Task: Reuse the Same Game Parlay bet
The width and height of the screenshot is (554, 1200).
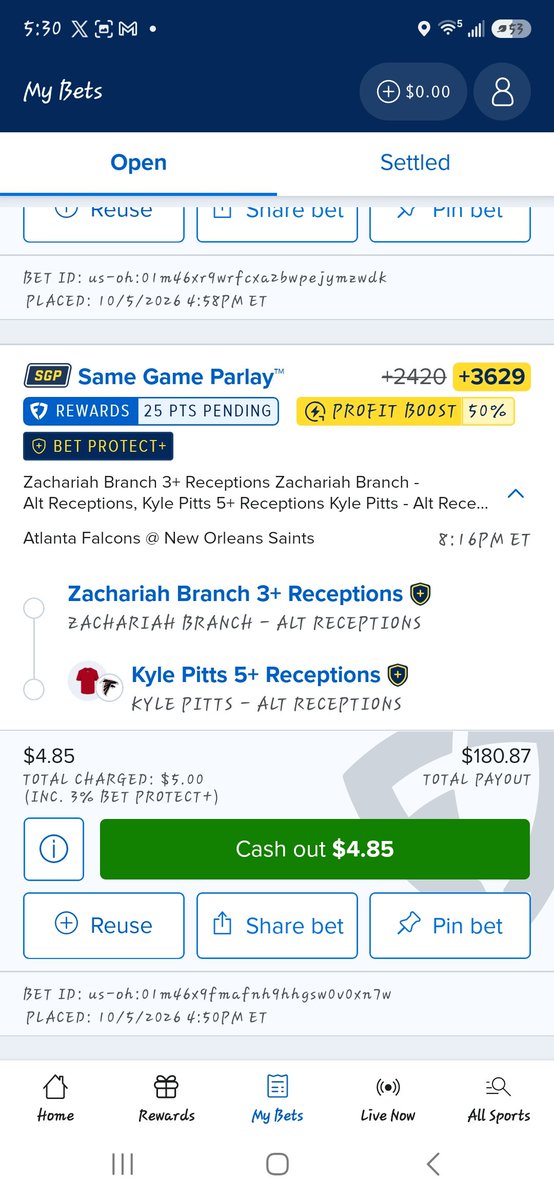Action: (x=104, y=925)
